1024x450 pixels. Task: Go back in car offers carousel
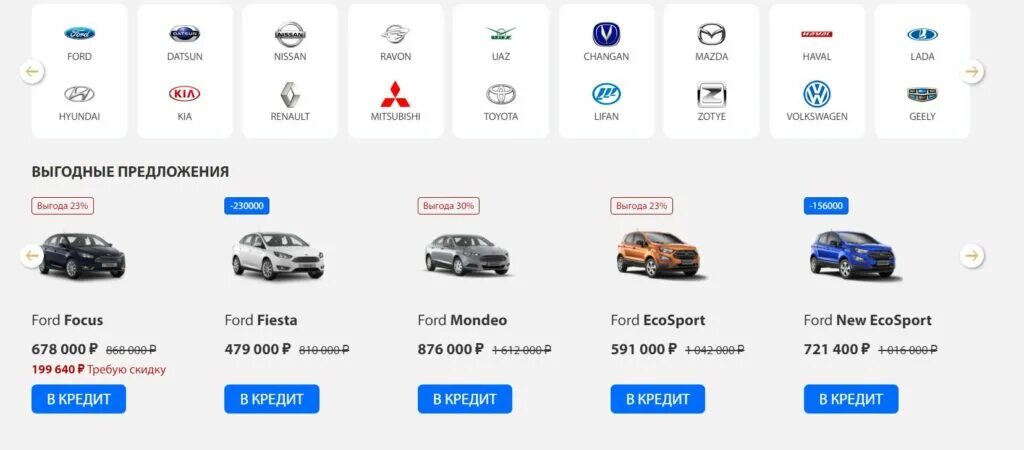(32, 255)
